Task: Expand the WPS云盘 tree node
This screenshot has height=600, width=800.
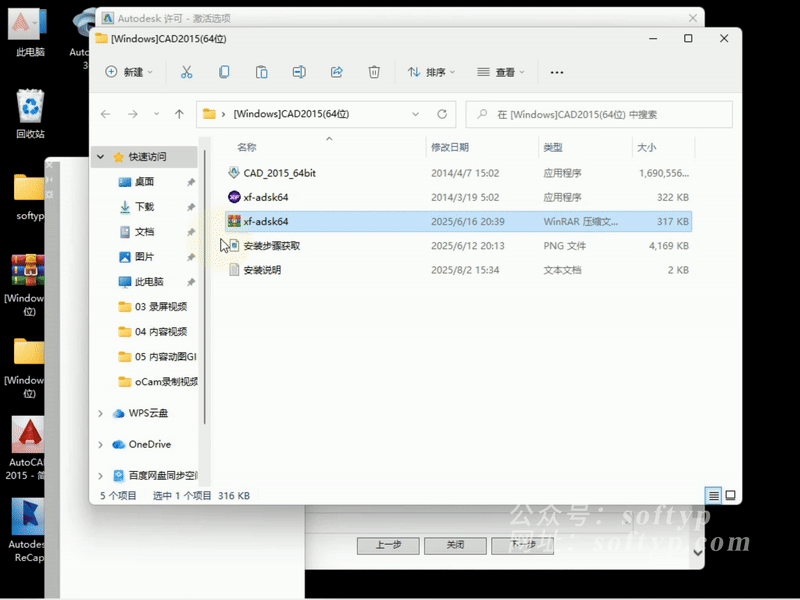Action: pos(101,413)
